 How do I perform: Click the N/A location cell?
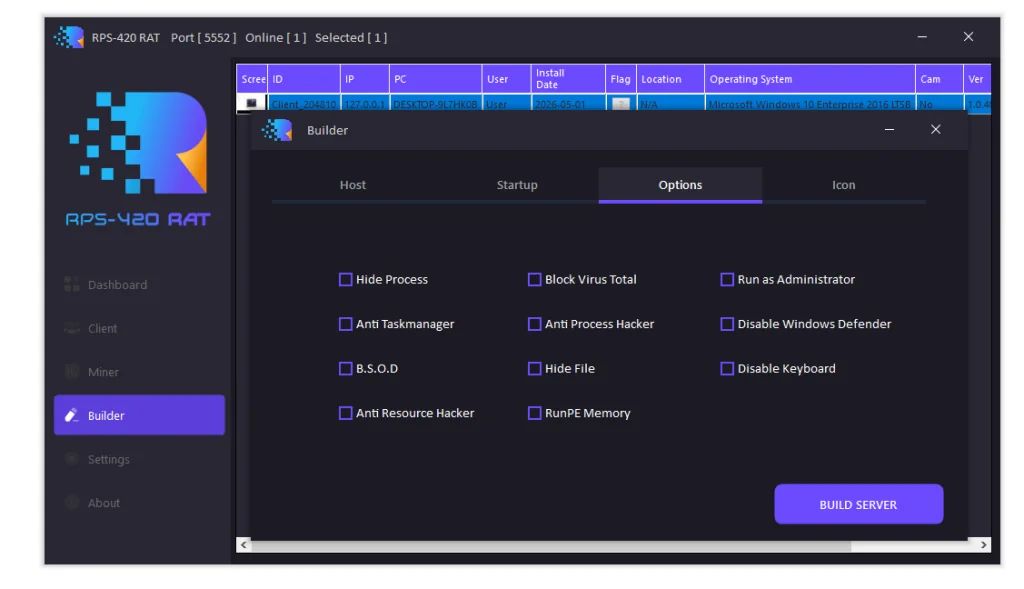(671, 104)
